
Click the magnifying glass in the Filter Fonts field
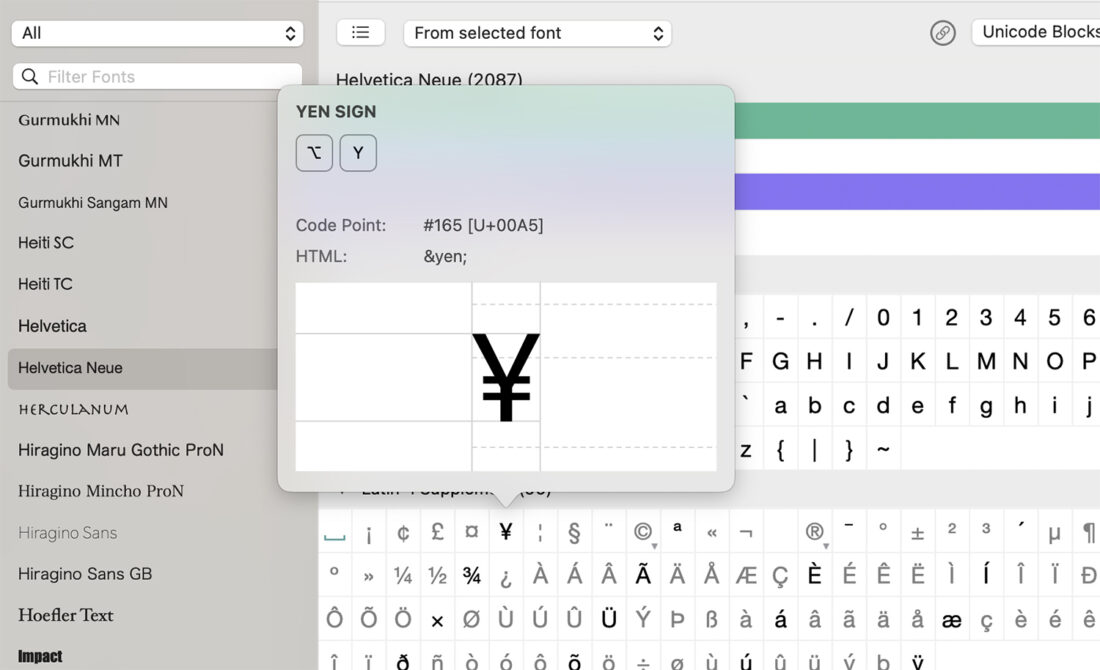[30, 76]
